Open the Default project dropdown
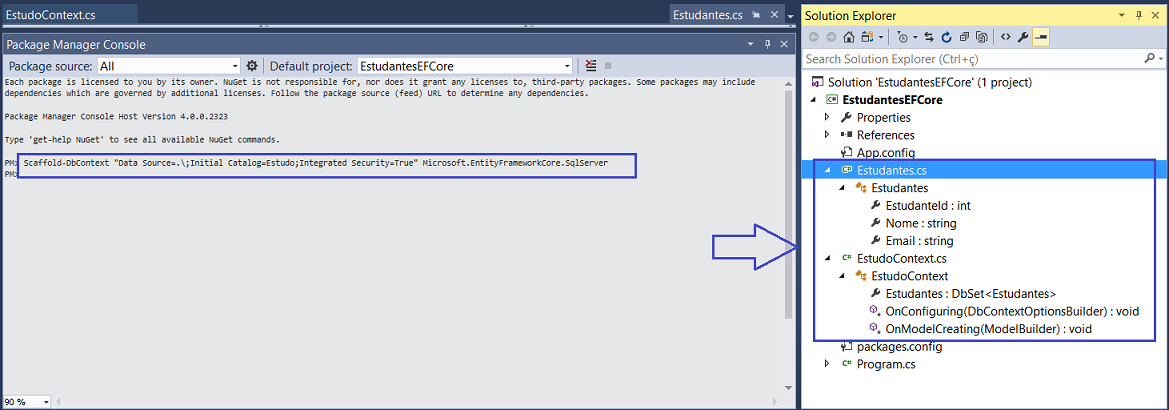The width and height of the screenshot is (1169, 410). 567,66
